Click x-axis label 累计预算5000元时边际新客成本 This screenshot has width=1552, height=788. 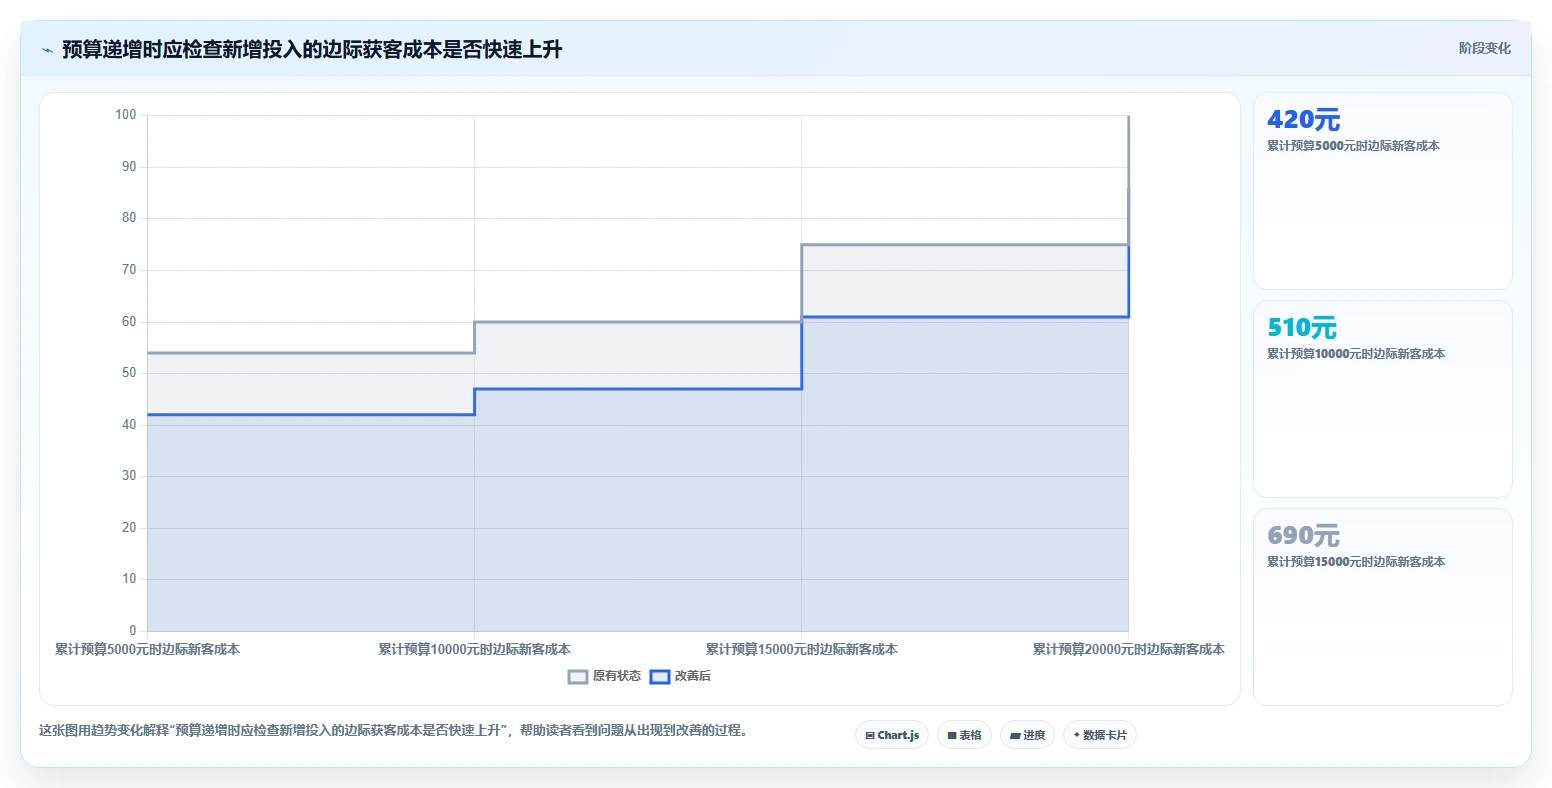(x=147, y=649)
